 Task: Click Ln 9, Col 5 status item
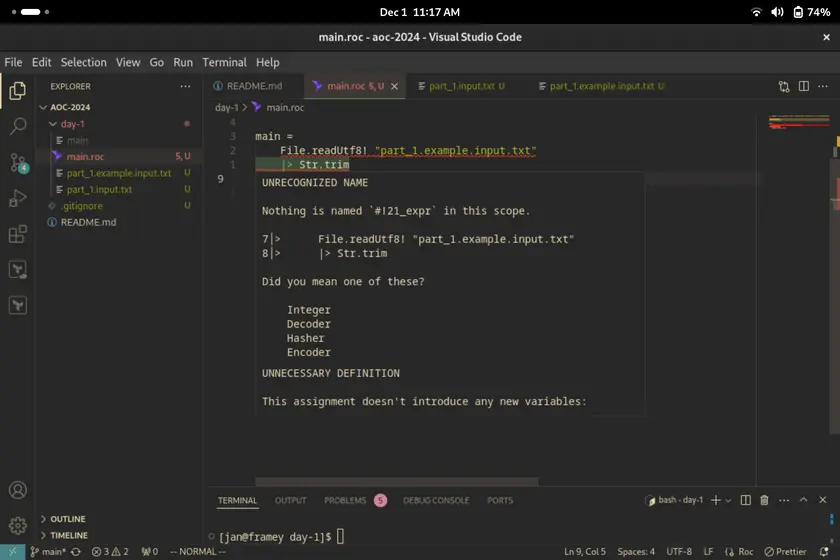click(584, 551)
